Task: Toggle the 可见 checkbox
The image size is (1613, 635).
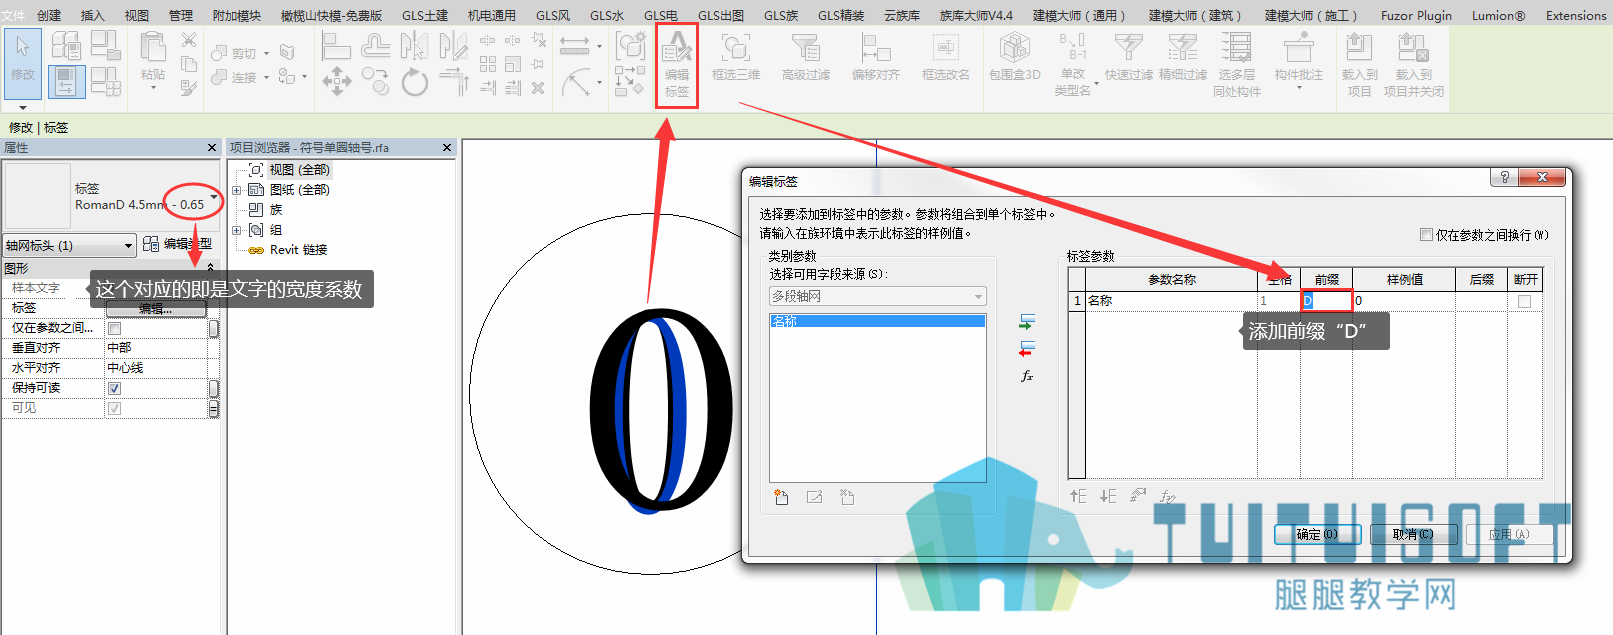Action: click(114, 408)
